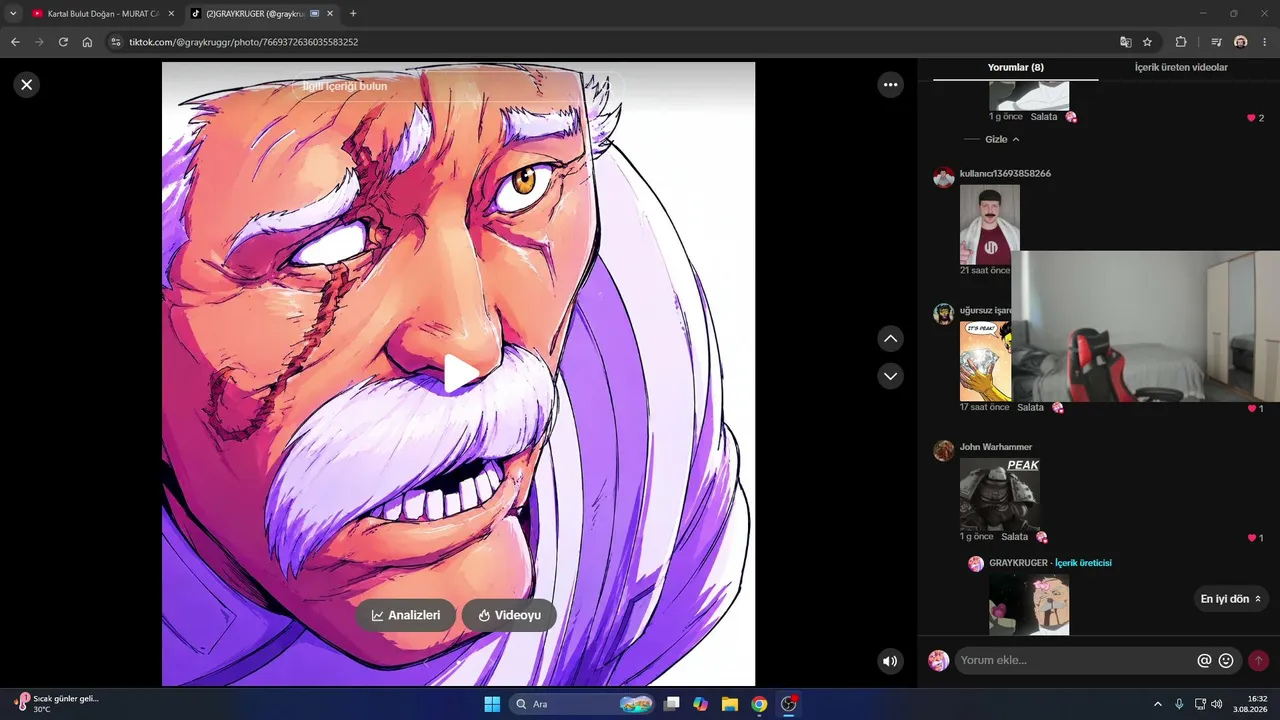Screen dimensions: 1280x720
Task: Switch to İçerik üreten videolar tab
Action: (x=1181, y=67)
